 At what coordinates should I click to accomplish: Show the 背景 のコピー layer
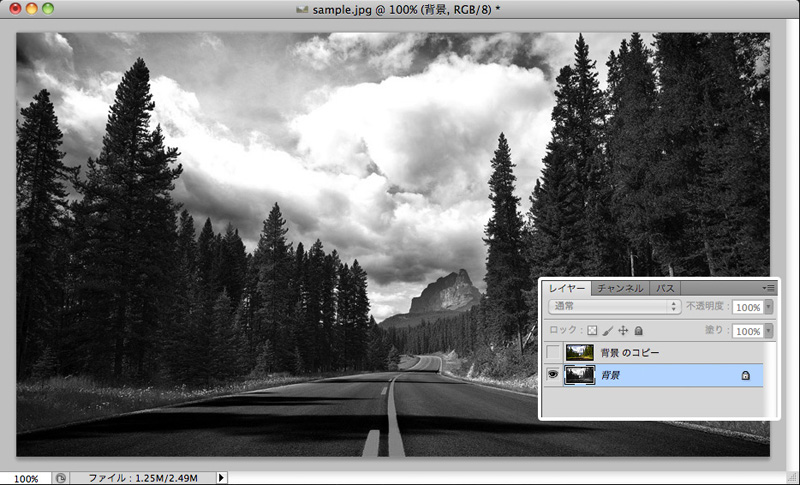pyautogui.click(x=553, y=352)
